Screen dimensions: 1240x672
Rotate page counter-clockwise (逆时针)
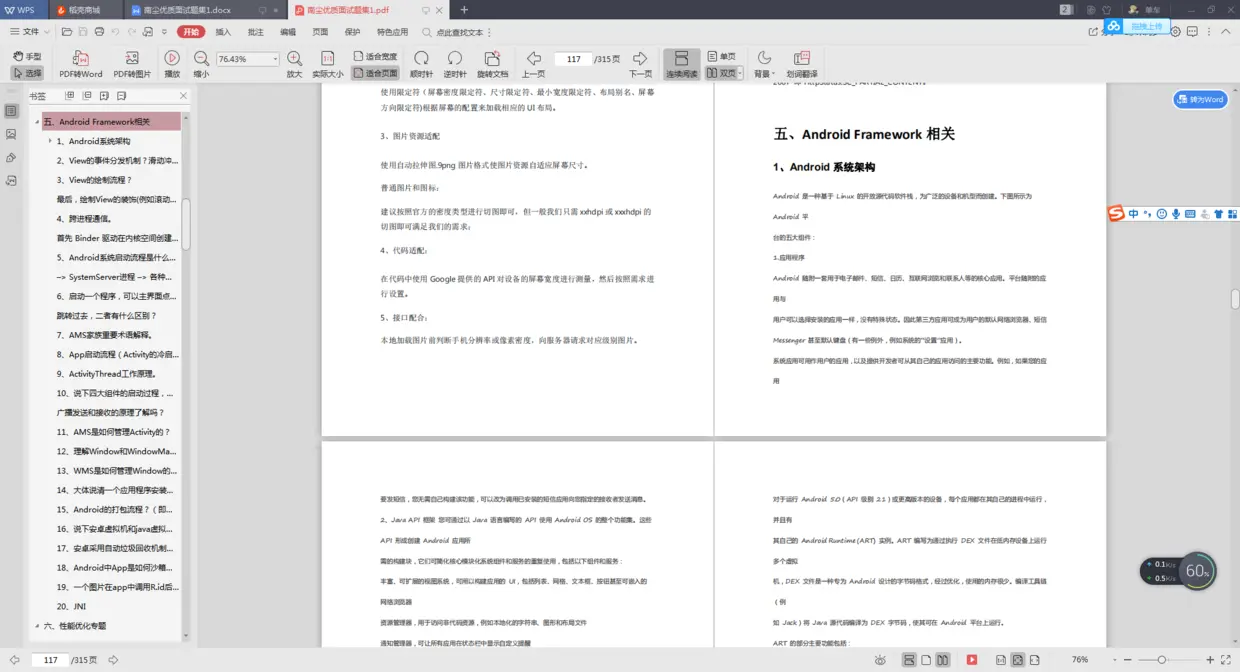[x=455, y=64]
